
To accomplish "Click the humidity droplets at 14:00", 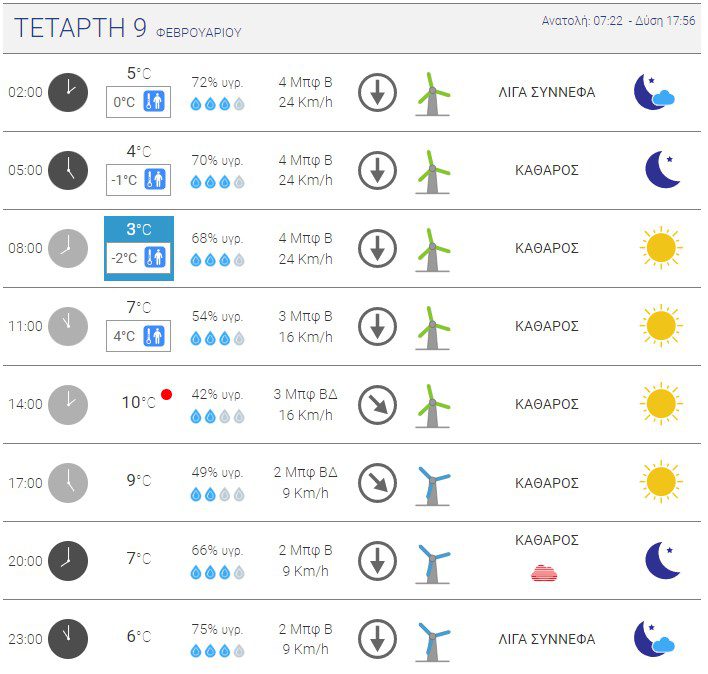I will tap(218, 416).
